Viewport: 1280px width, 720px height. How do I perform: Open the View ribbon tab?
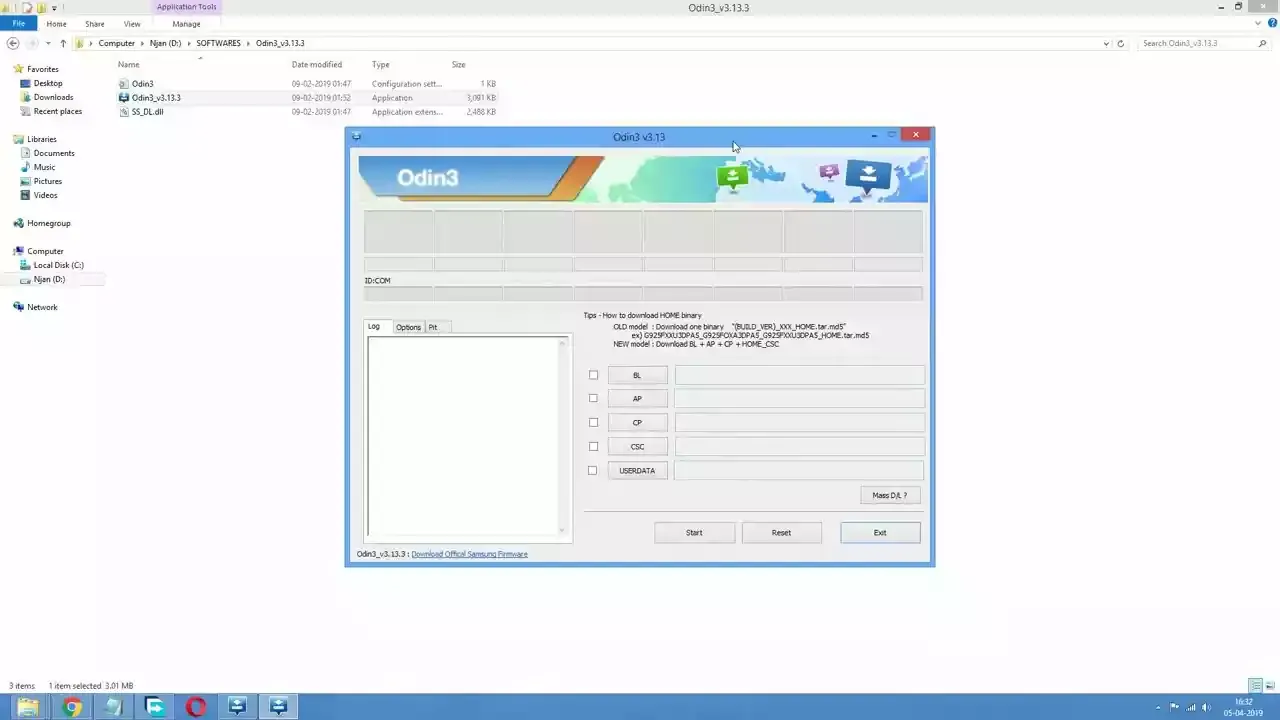pyautogui.click(x=132, y=23)
